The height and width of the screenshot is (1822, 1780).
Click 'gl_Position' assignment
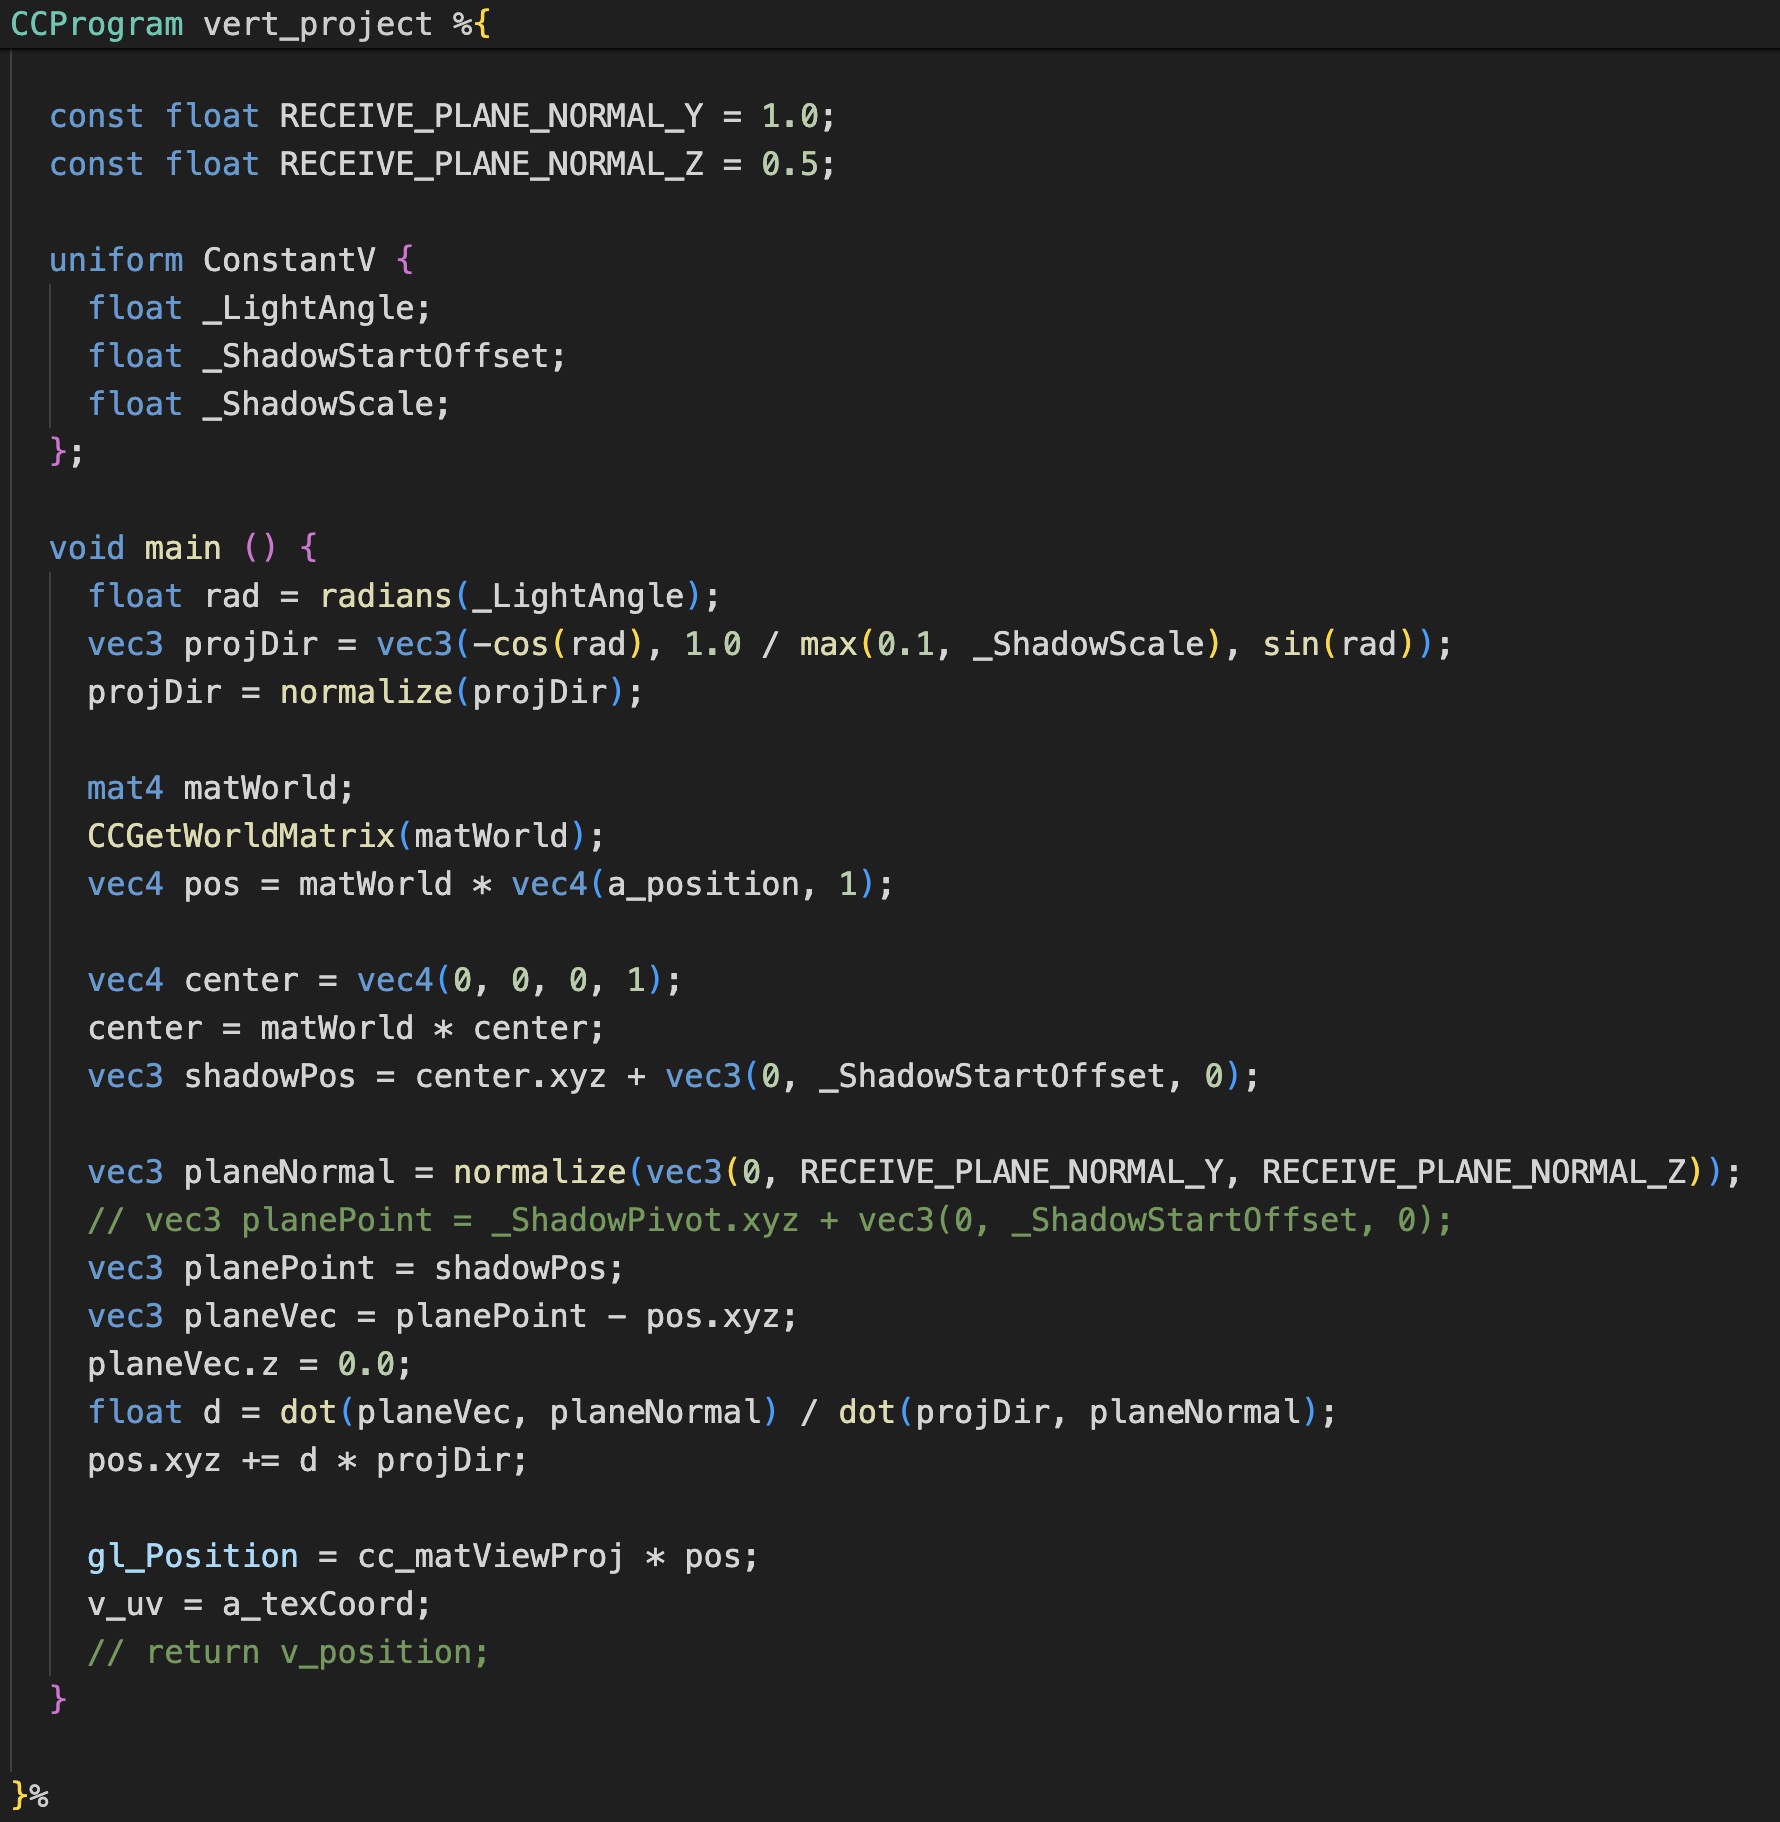pos(192,1556)
